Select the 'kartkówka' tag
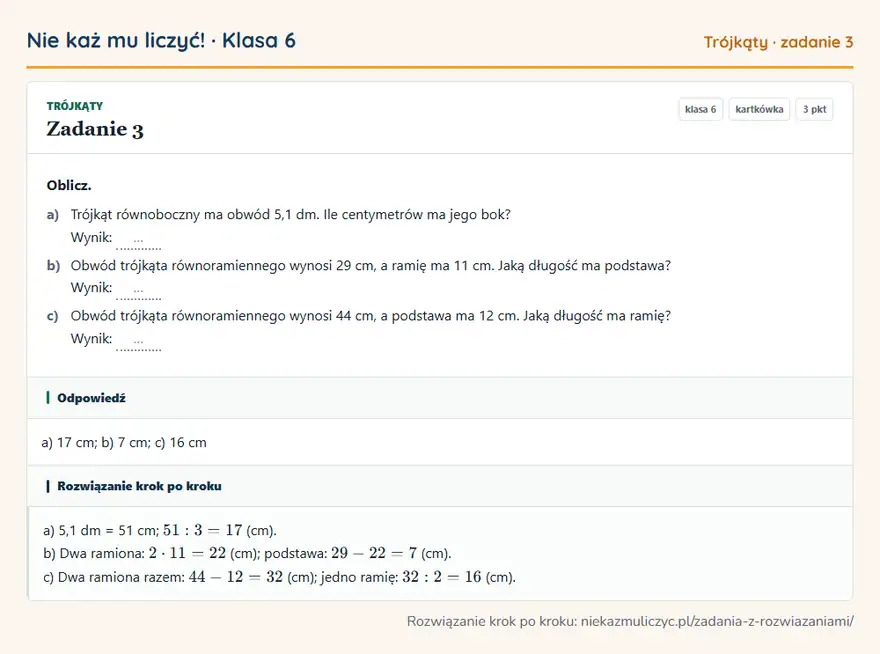 point(759,109)
